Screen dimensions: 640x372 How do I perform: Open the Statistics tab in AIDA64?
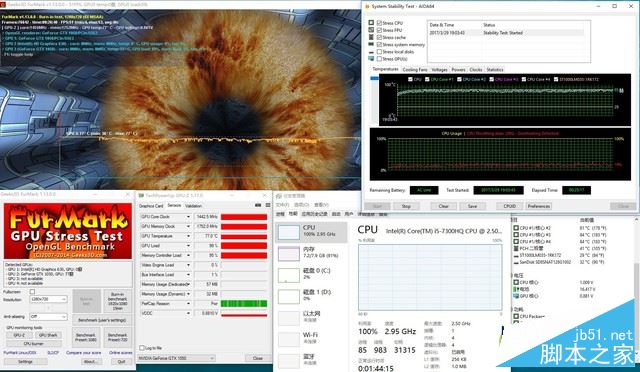coord(495,69)
